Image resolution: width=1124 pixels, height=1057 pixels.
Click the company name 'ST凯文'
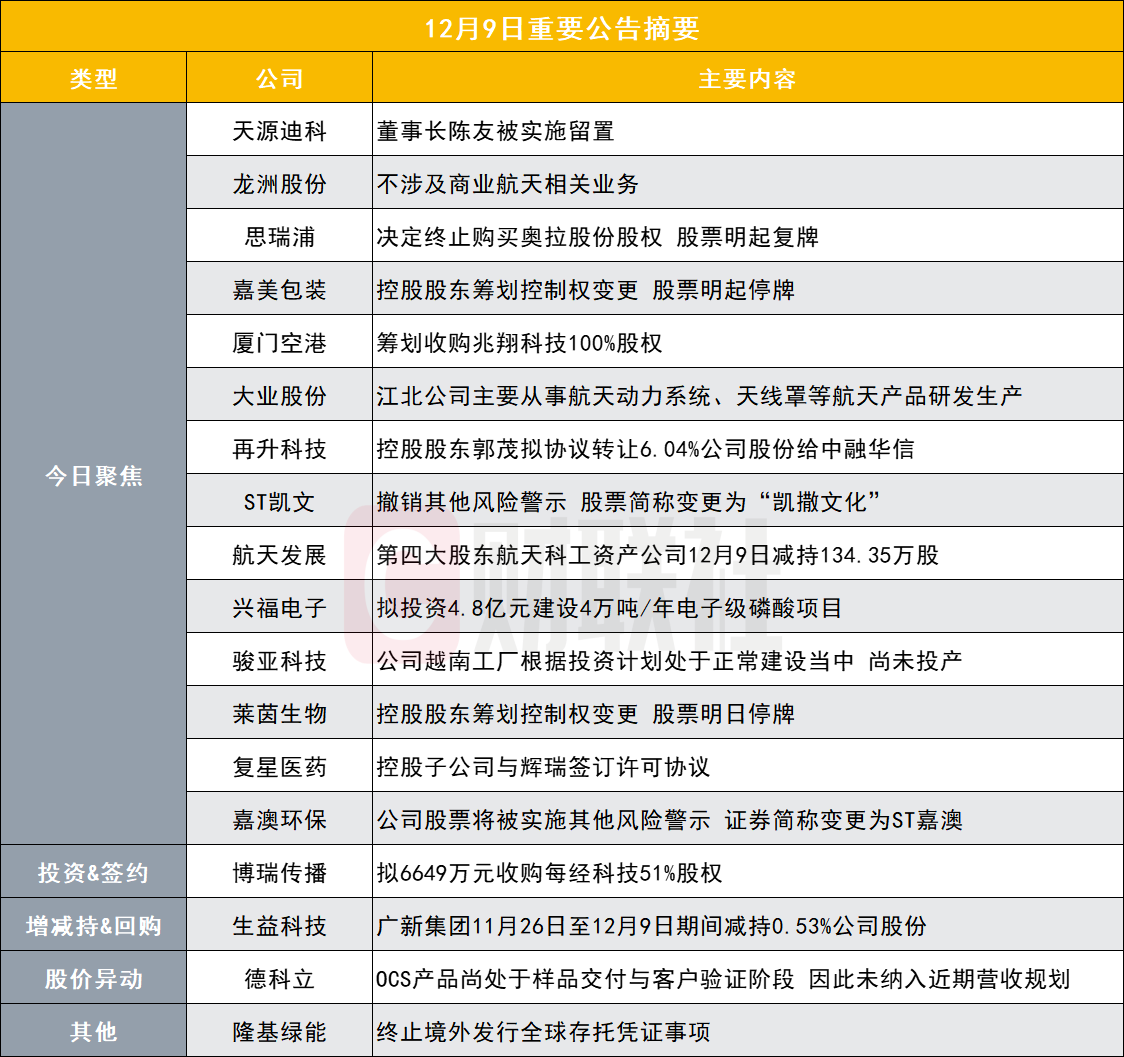[279, 502]
